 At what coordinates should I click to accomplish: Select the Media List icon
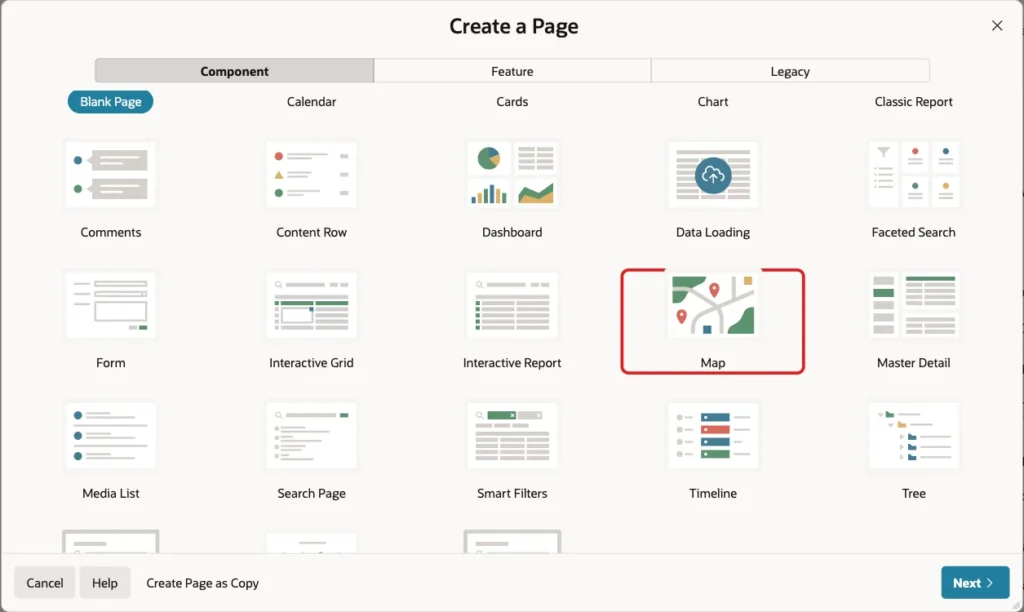point(110,436)
